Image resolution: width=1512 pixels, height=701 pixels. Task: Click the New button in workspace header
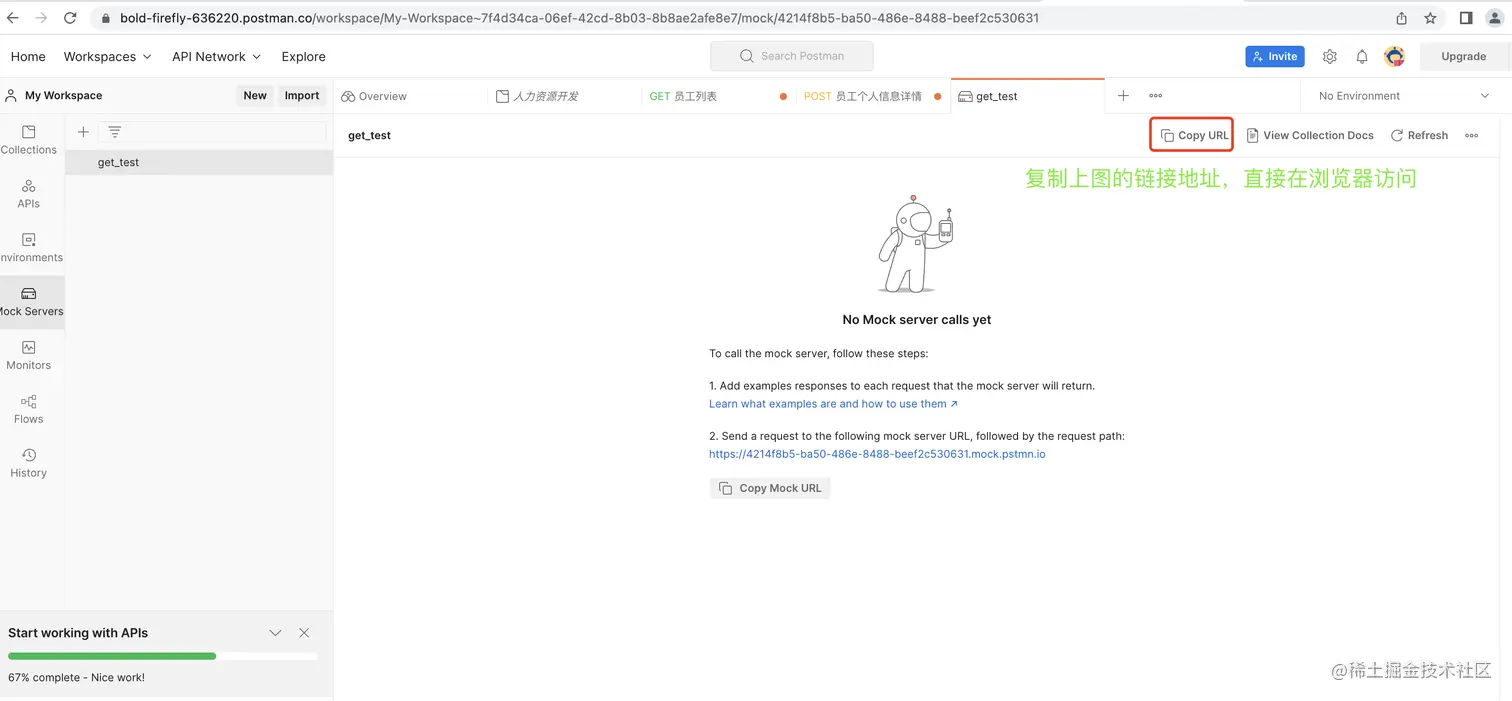[x=255, y=96]
